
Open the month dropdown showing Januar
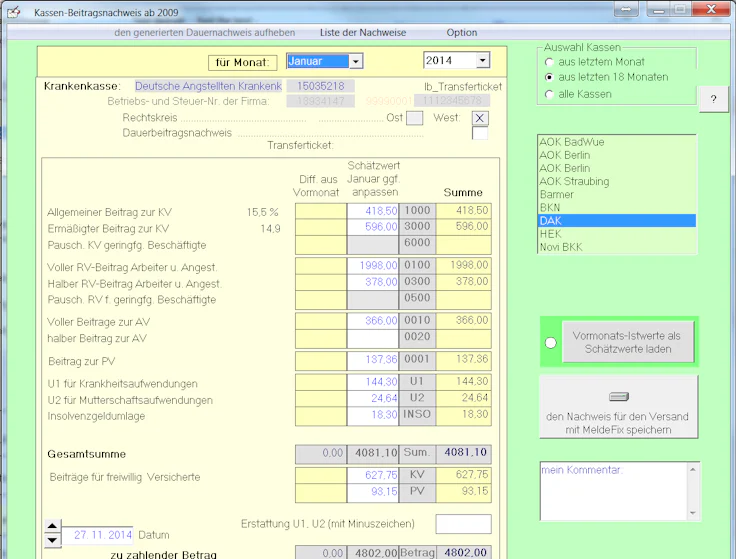356,61
